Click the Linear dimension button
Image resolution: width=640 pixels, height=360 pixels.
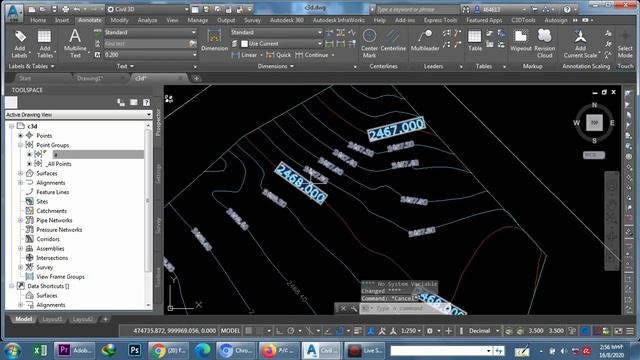(244, 55)
